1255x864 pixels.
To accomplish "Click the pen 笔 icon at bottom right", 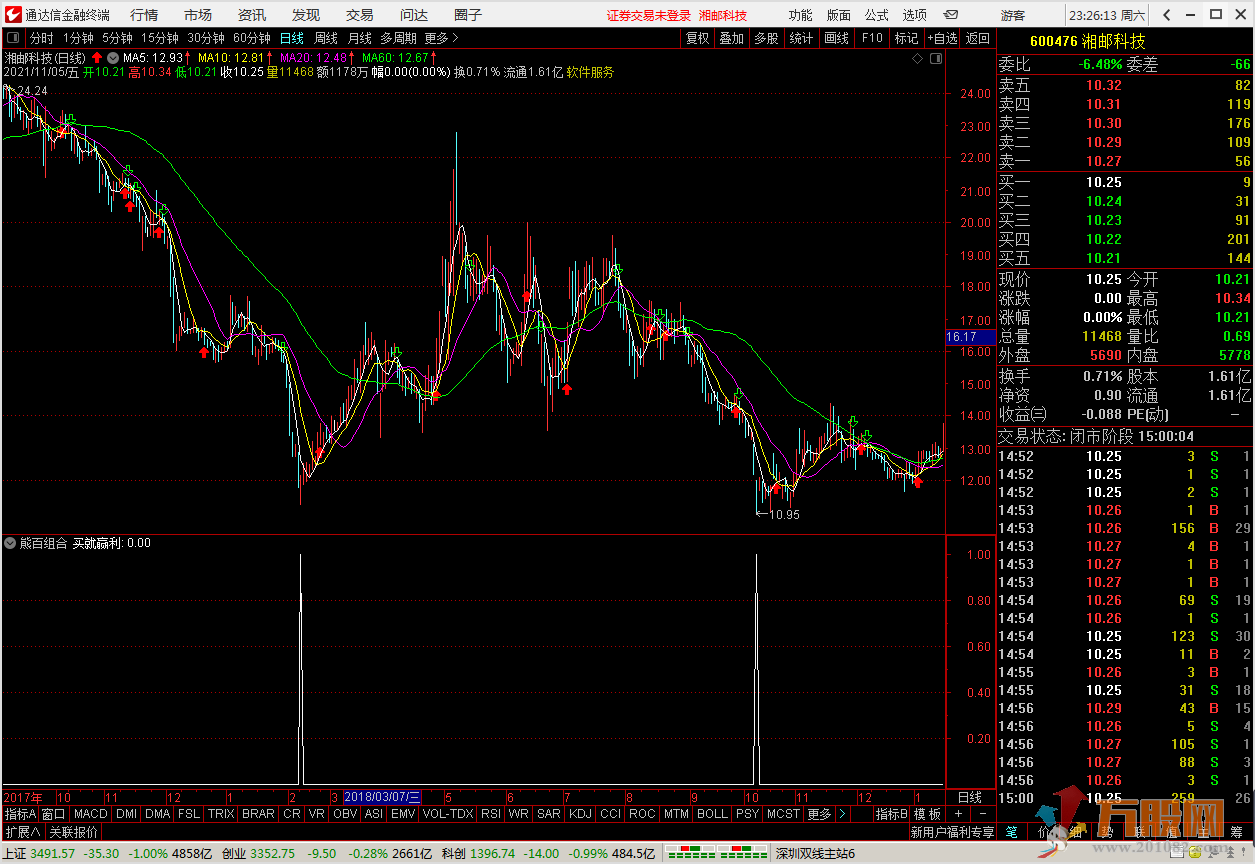I will (x=1011, y=831).
